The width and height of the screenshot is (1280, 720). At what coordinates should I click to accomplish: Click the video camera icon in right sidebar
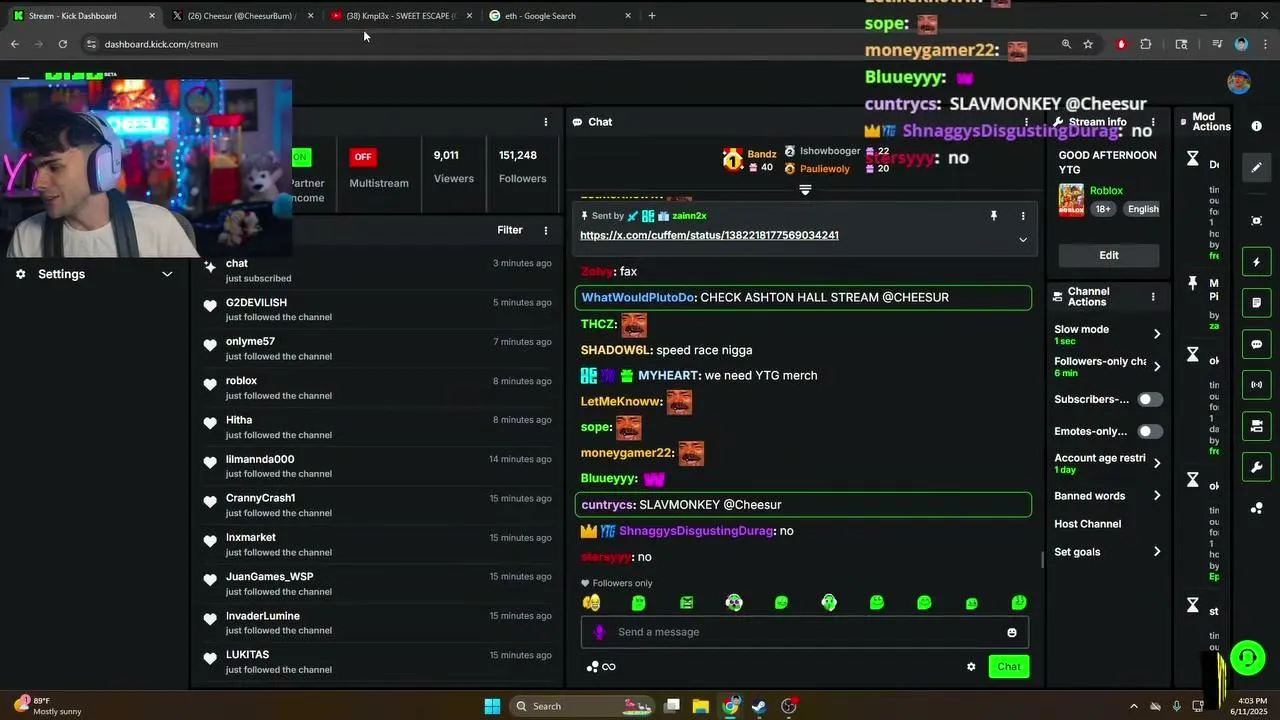[1257, 426]
